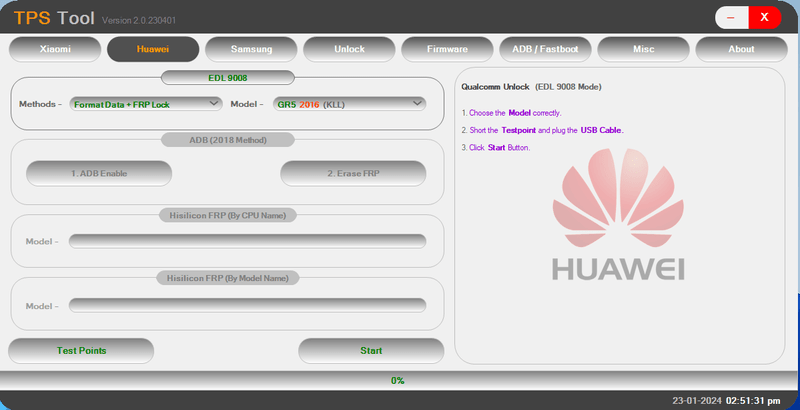Viewport: 800px width, 410px height.
Task: Click the 2. Erase FRP button
Action: pyautogui.click(x=353, y=173)
